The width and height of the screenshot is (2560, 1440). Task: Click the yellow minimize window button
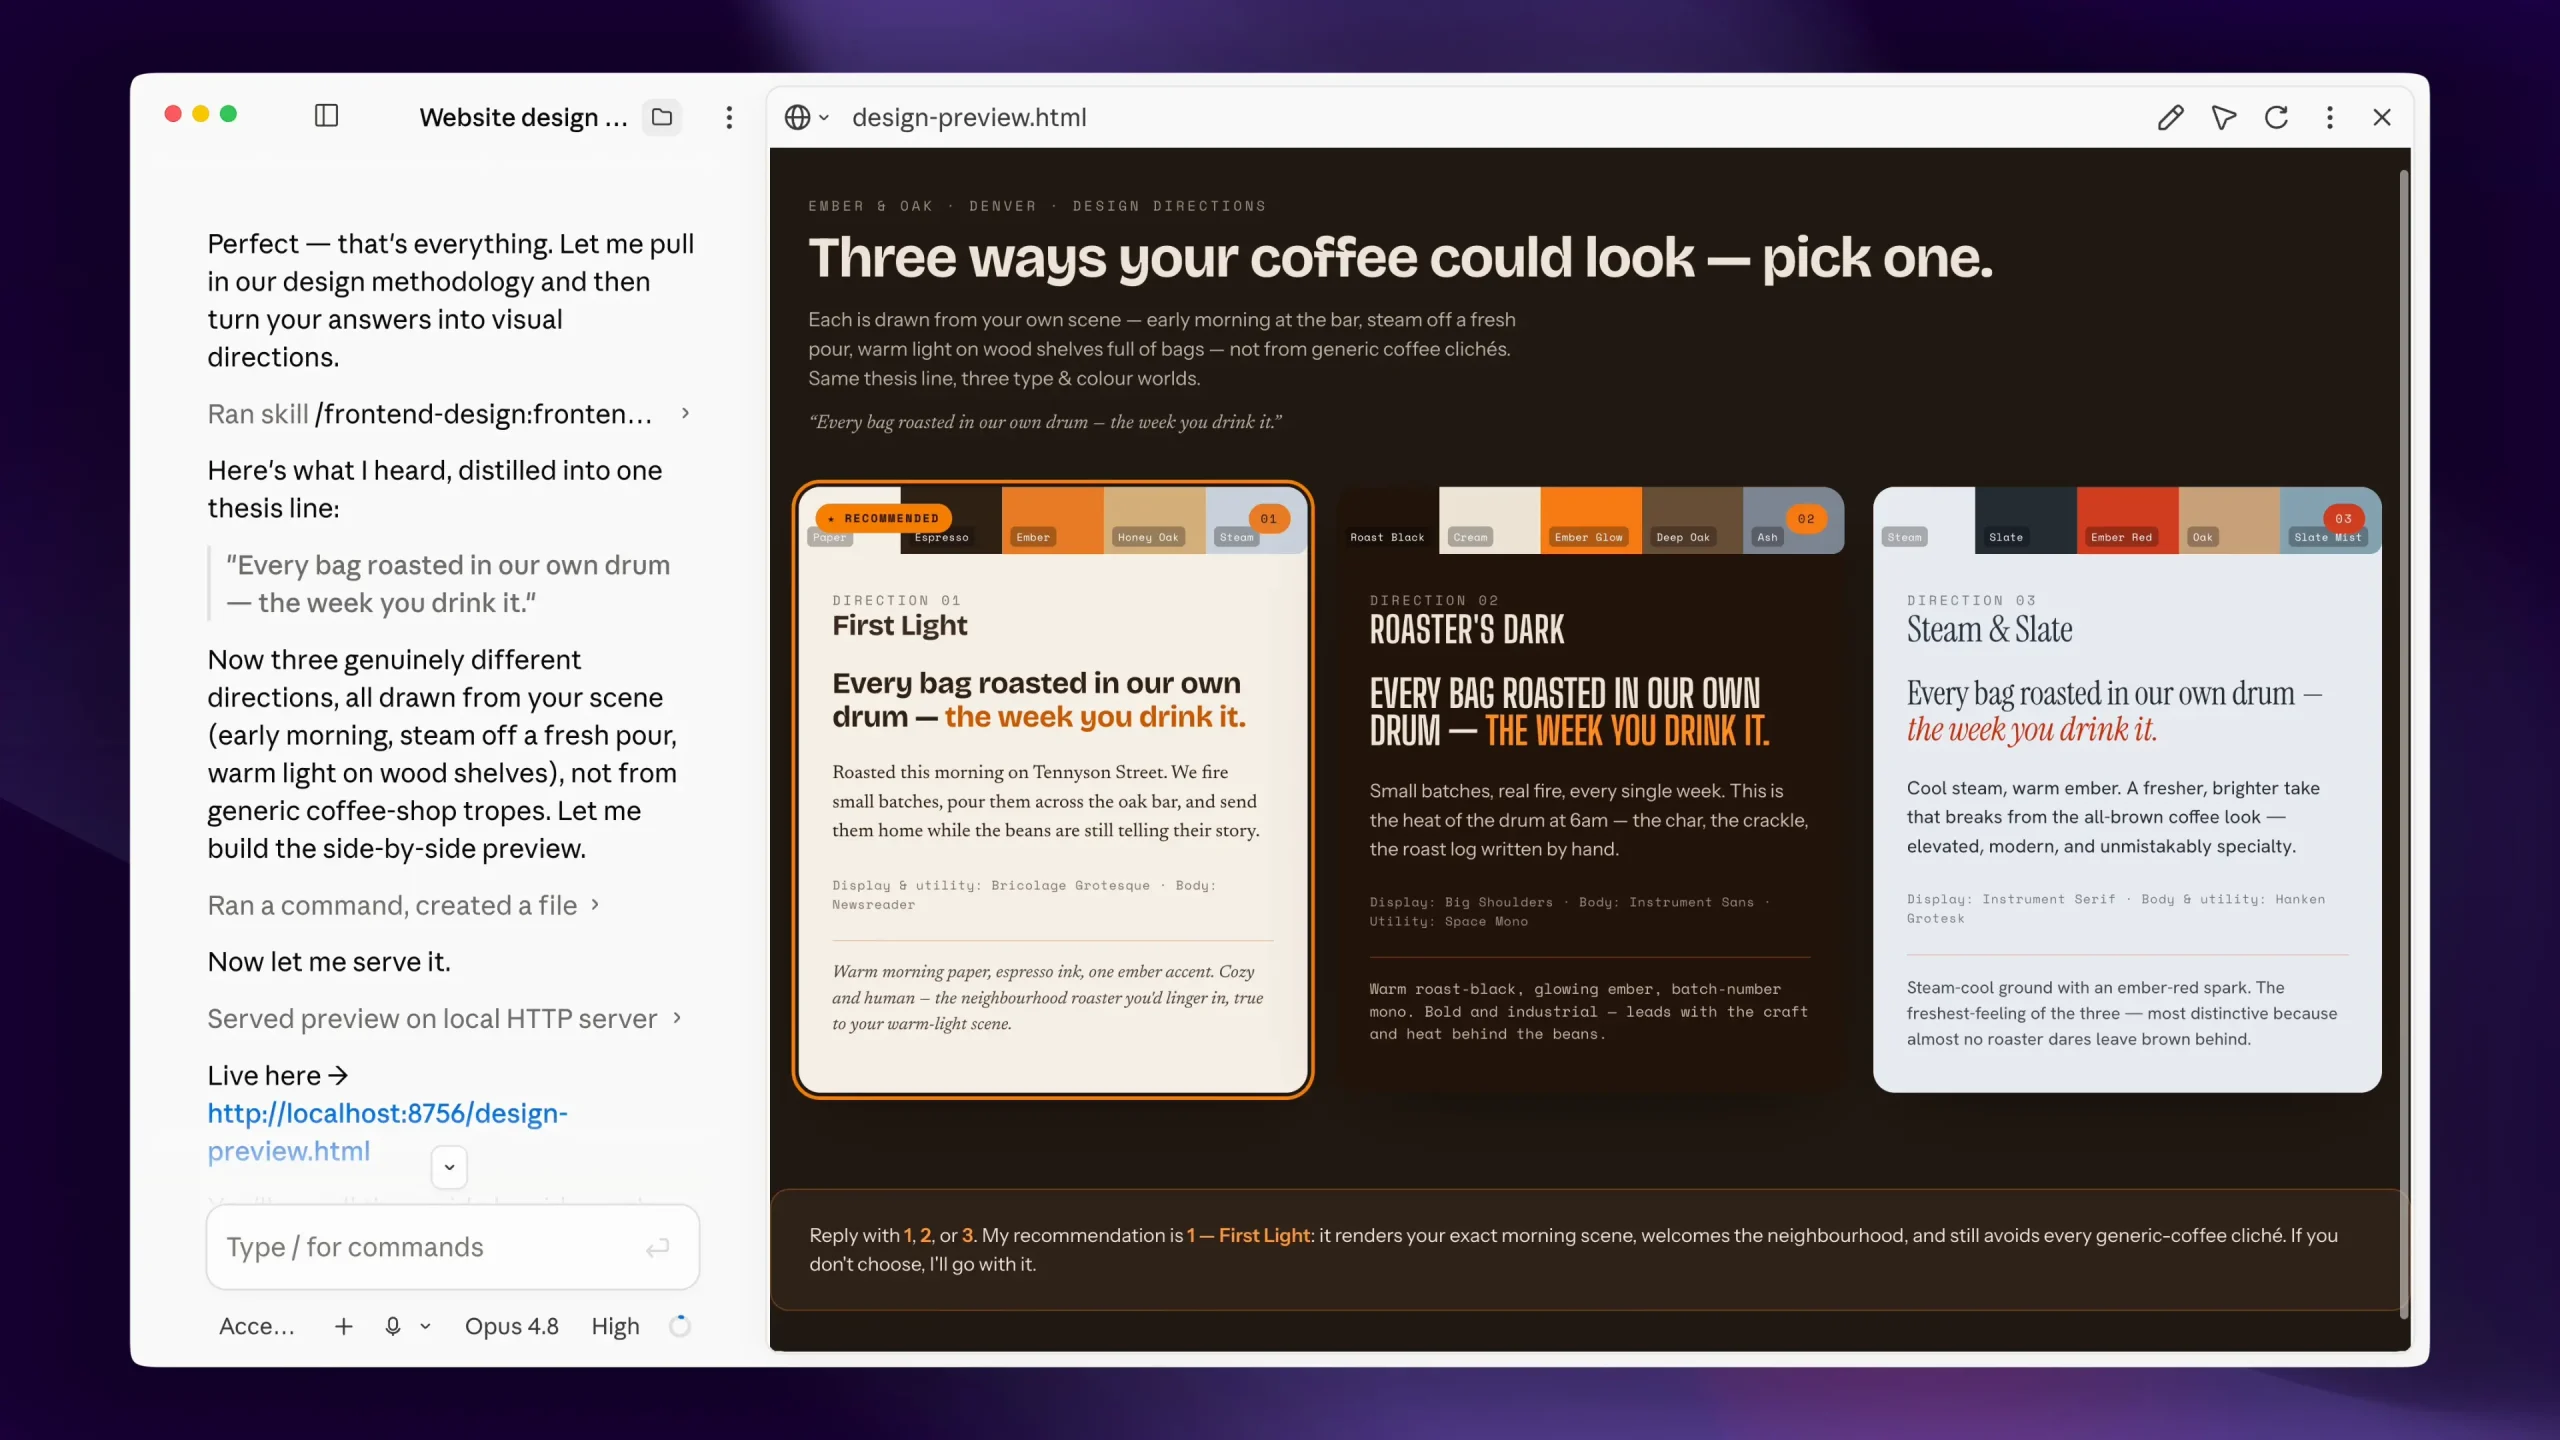click(x=200, y=114)
